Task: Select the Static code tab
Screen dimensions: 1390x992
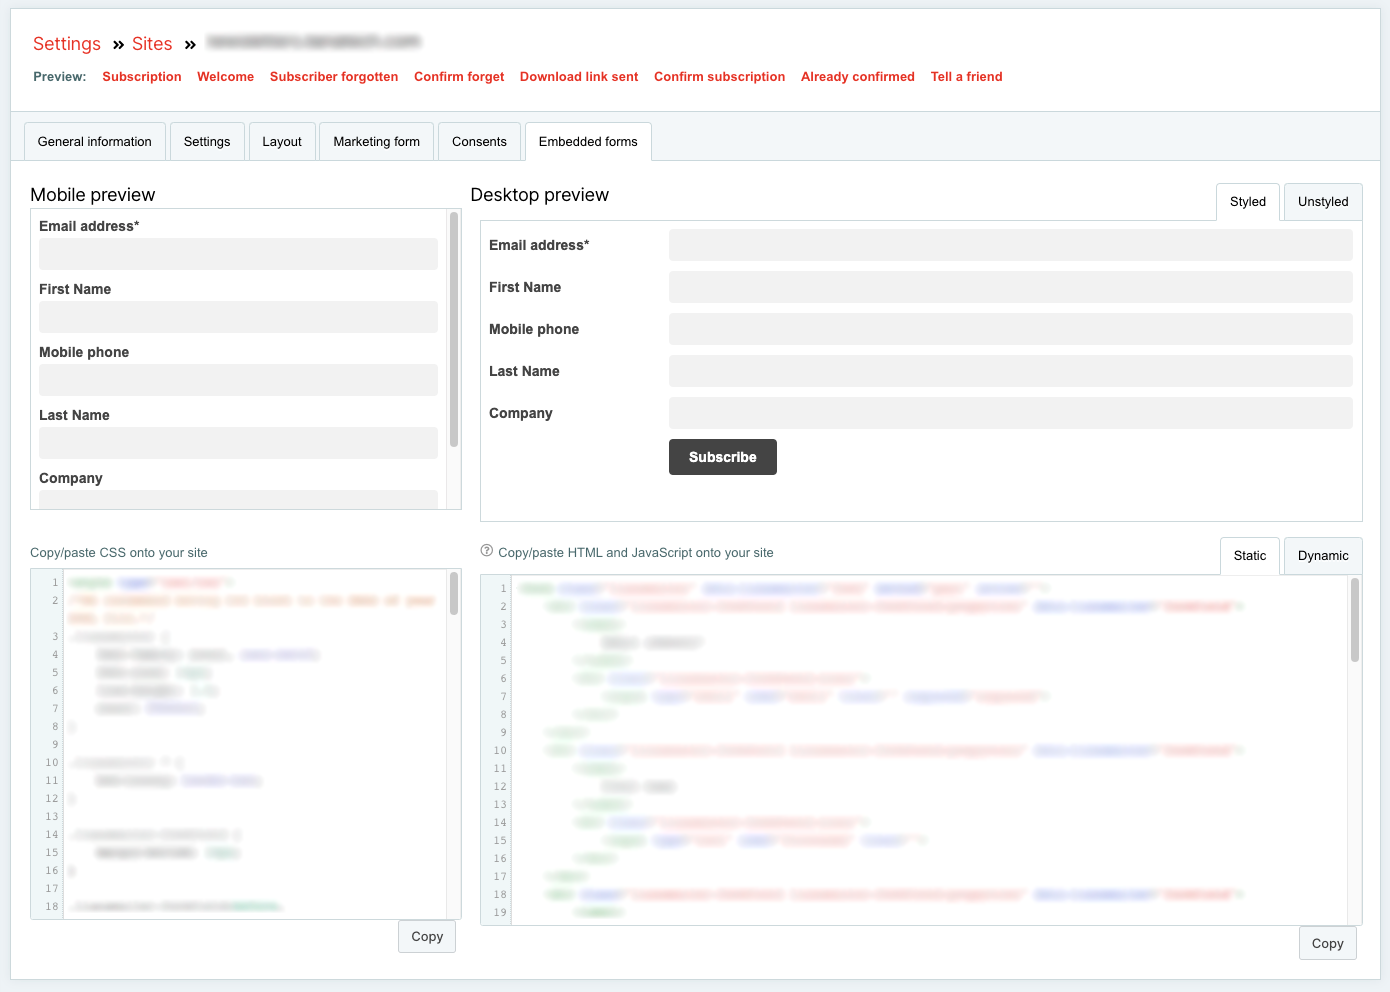Action: (1250, 556)
